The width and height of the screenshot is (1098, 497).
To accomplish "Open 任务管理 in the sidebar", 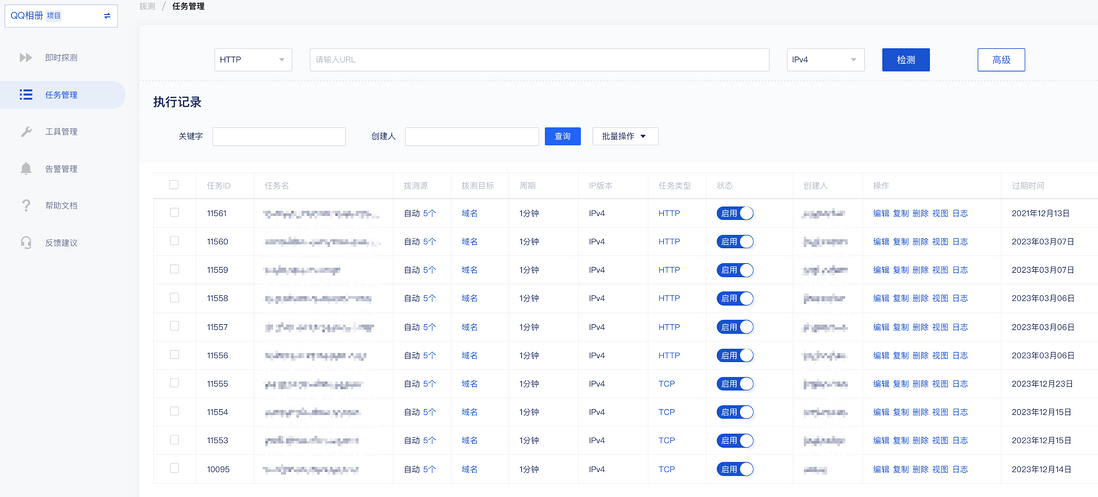I will 62,94.
